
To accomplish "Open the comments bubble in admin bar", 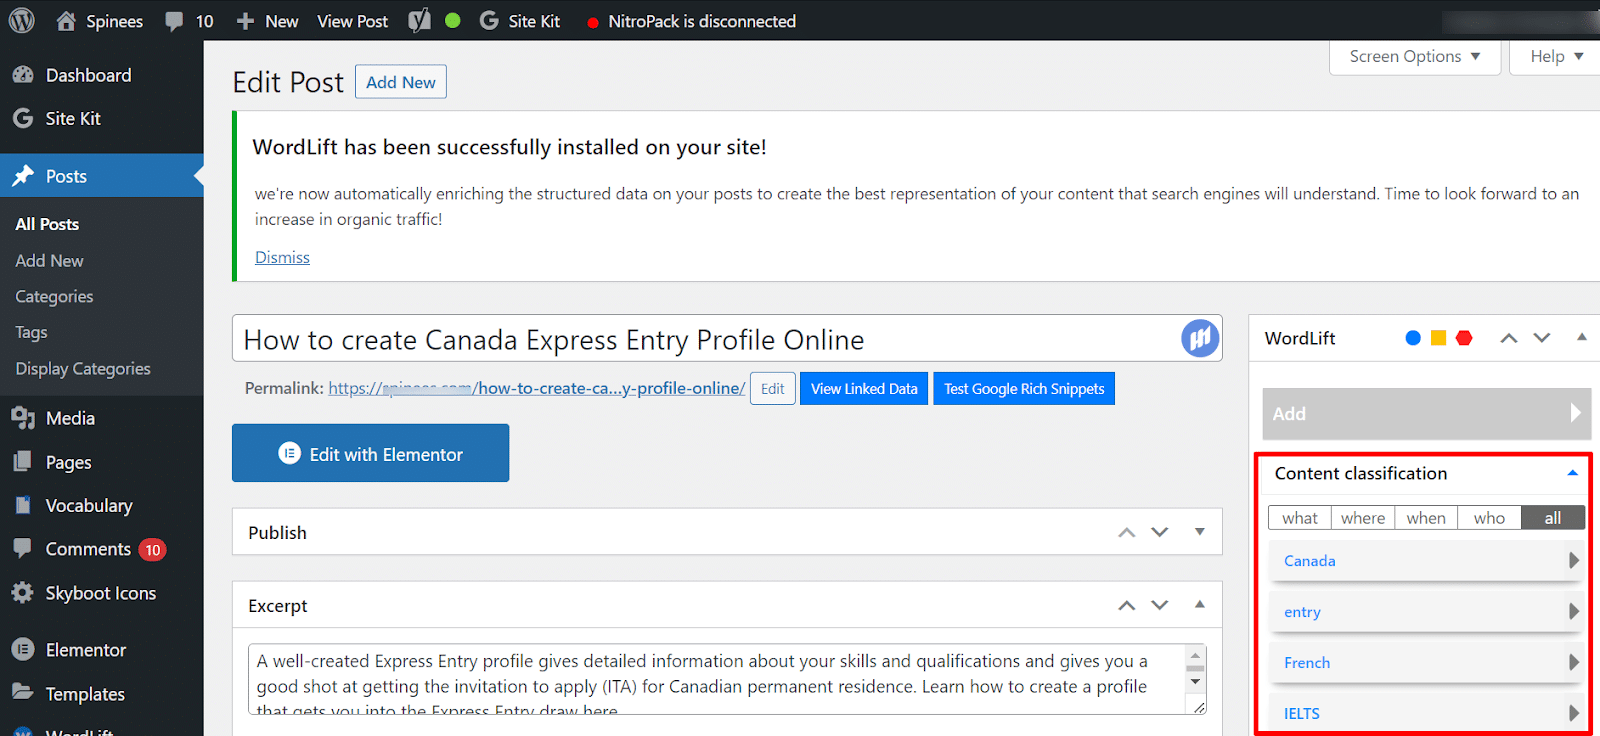I will tap(174, 21).
